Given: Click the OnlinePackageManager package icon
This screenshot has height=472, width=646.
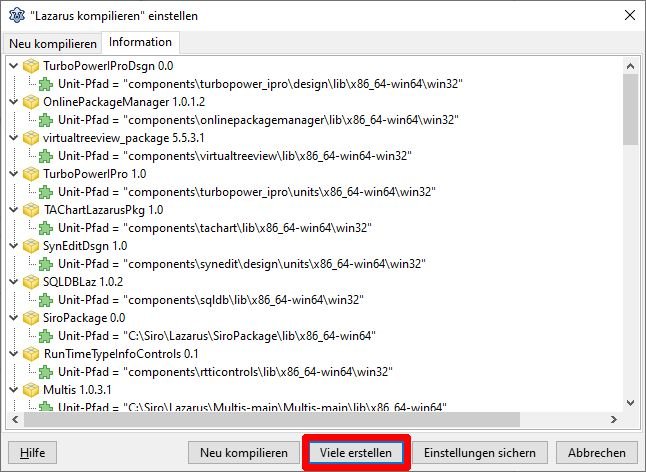Looking at the screenshot, I should pos(31,102).
